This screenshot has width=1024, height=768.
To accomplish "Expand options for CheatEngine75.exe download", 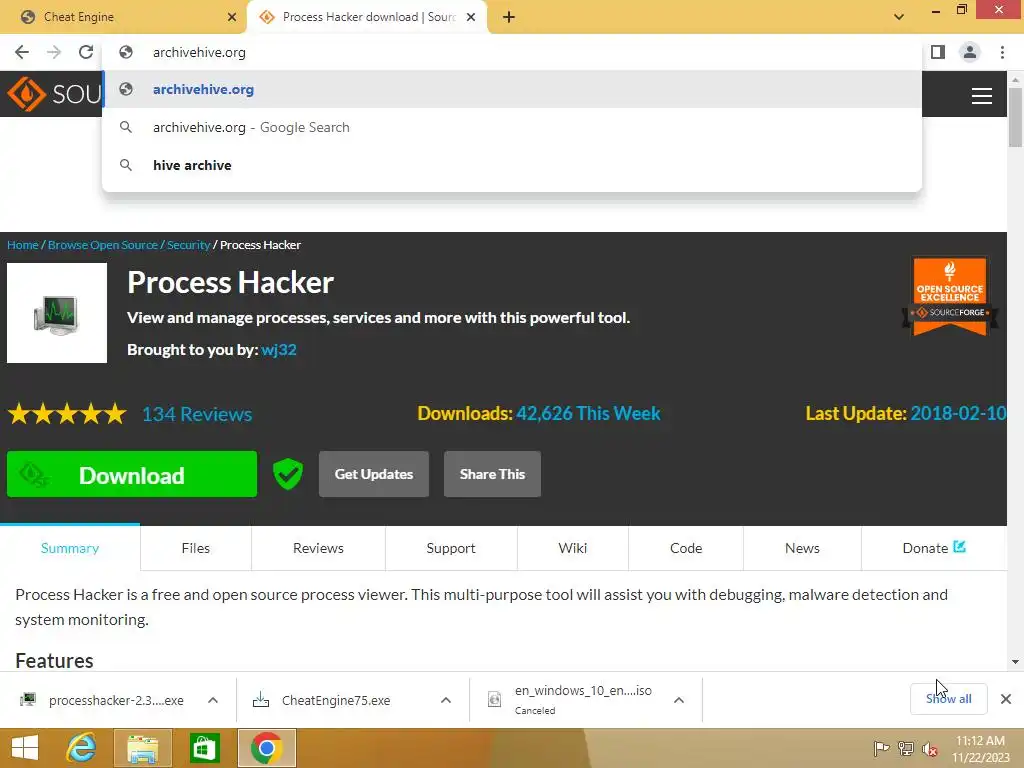I will click(446, 700).
